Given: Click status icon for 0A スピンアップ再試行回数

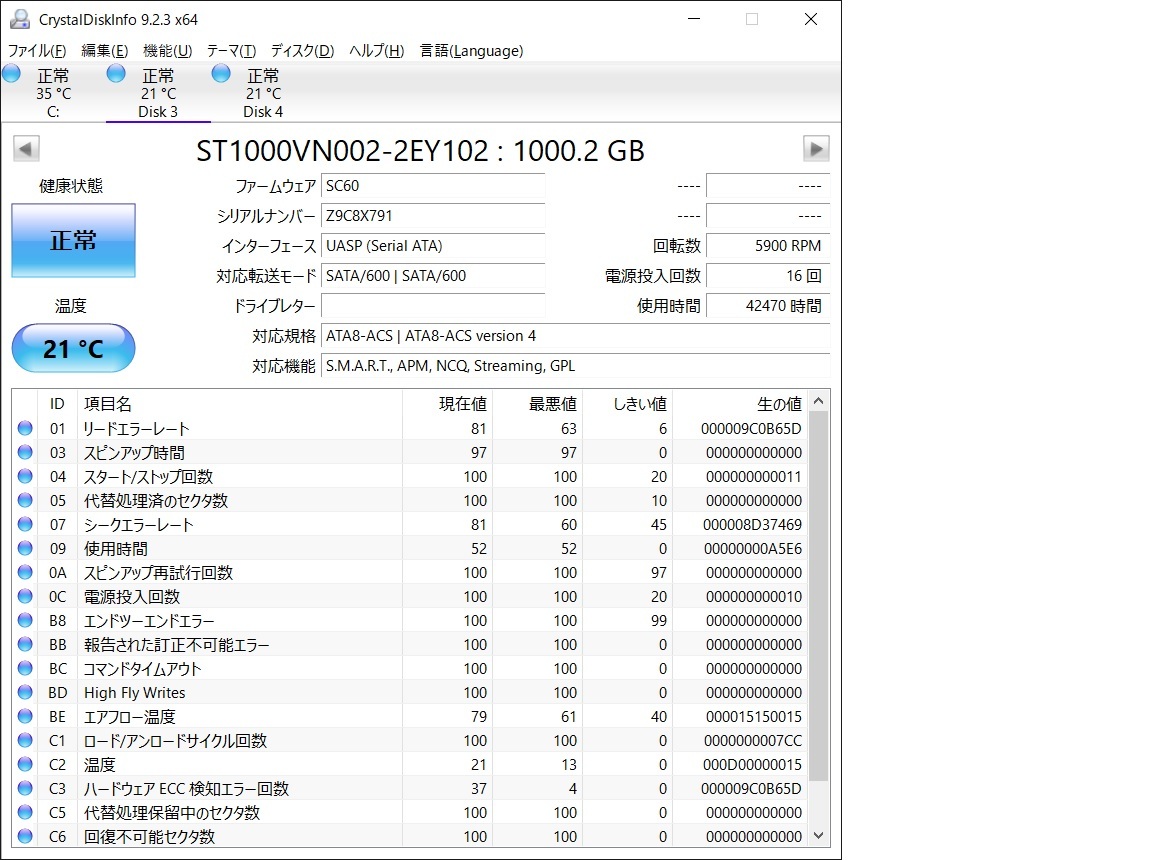Looking at the screenshot, I should coord(25,572).
